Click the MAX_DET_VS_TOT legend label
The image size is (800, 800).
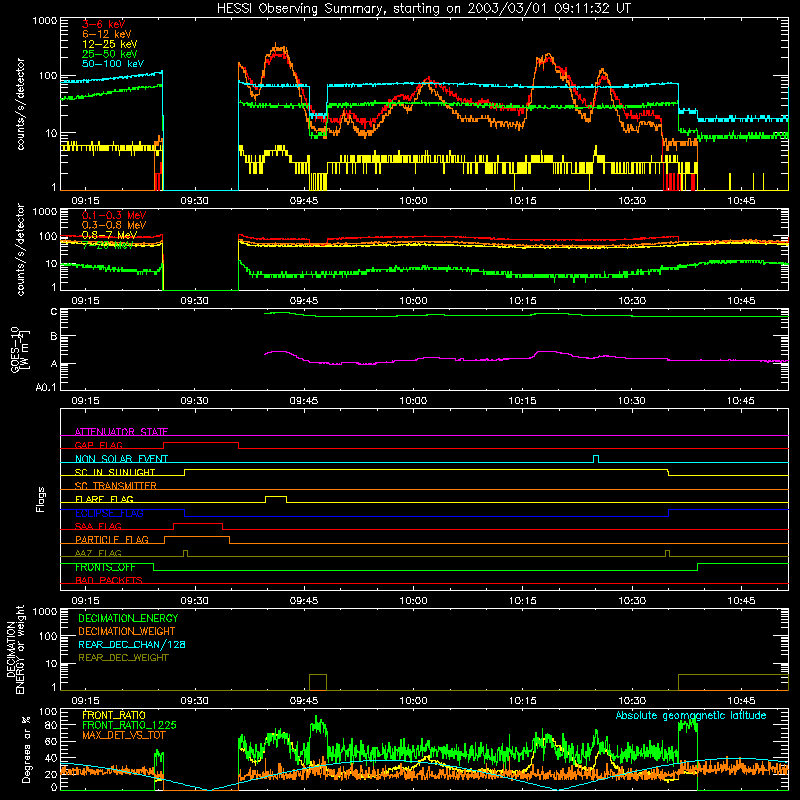point(123,736)
